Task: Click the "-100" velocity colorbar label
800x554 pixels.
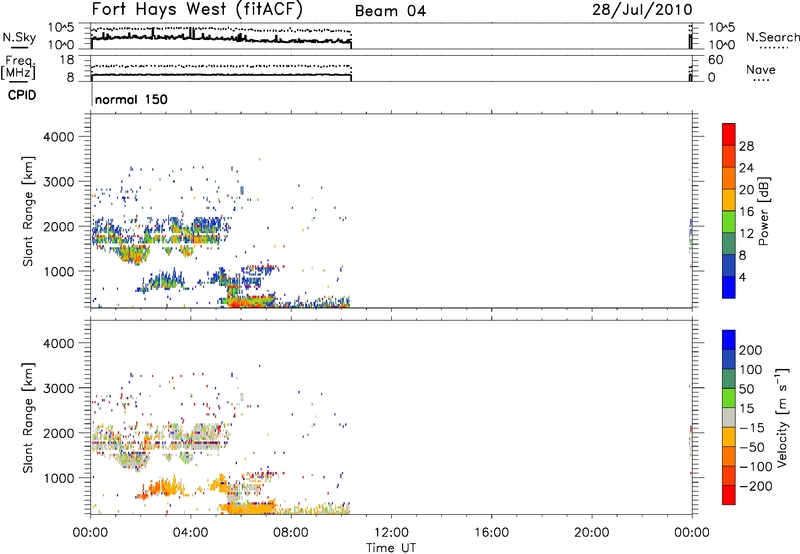Action: [x=756, y=466]
